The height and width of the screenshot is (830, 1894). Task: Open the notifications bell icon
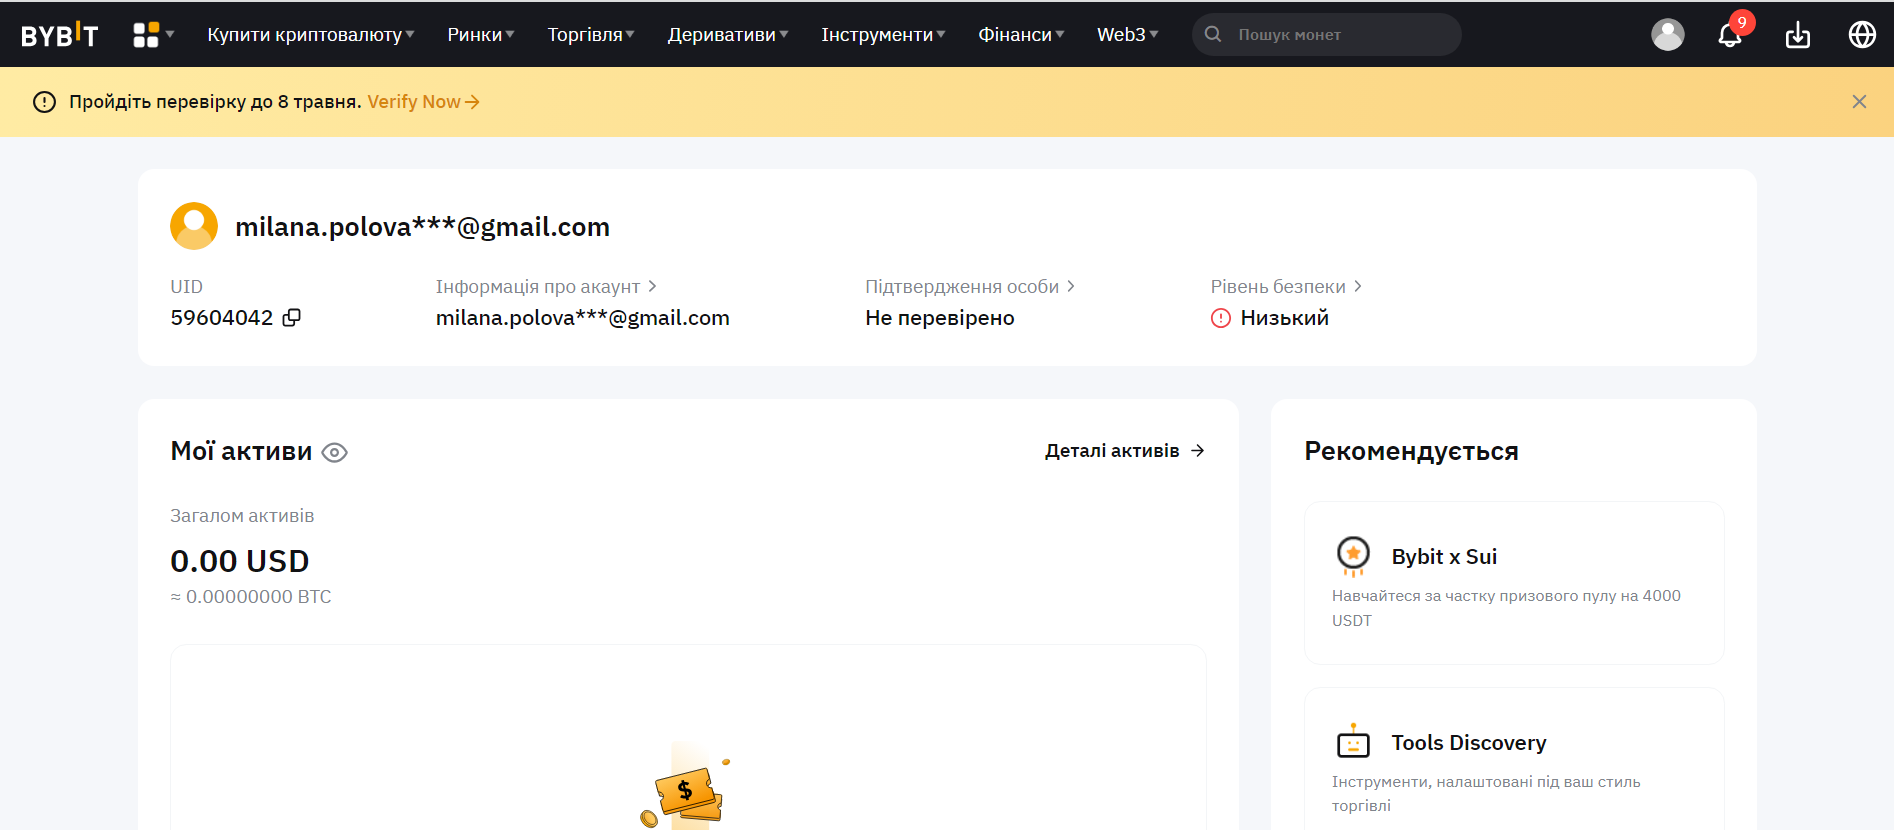click(1730, 35)
